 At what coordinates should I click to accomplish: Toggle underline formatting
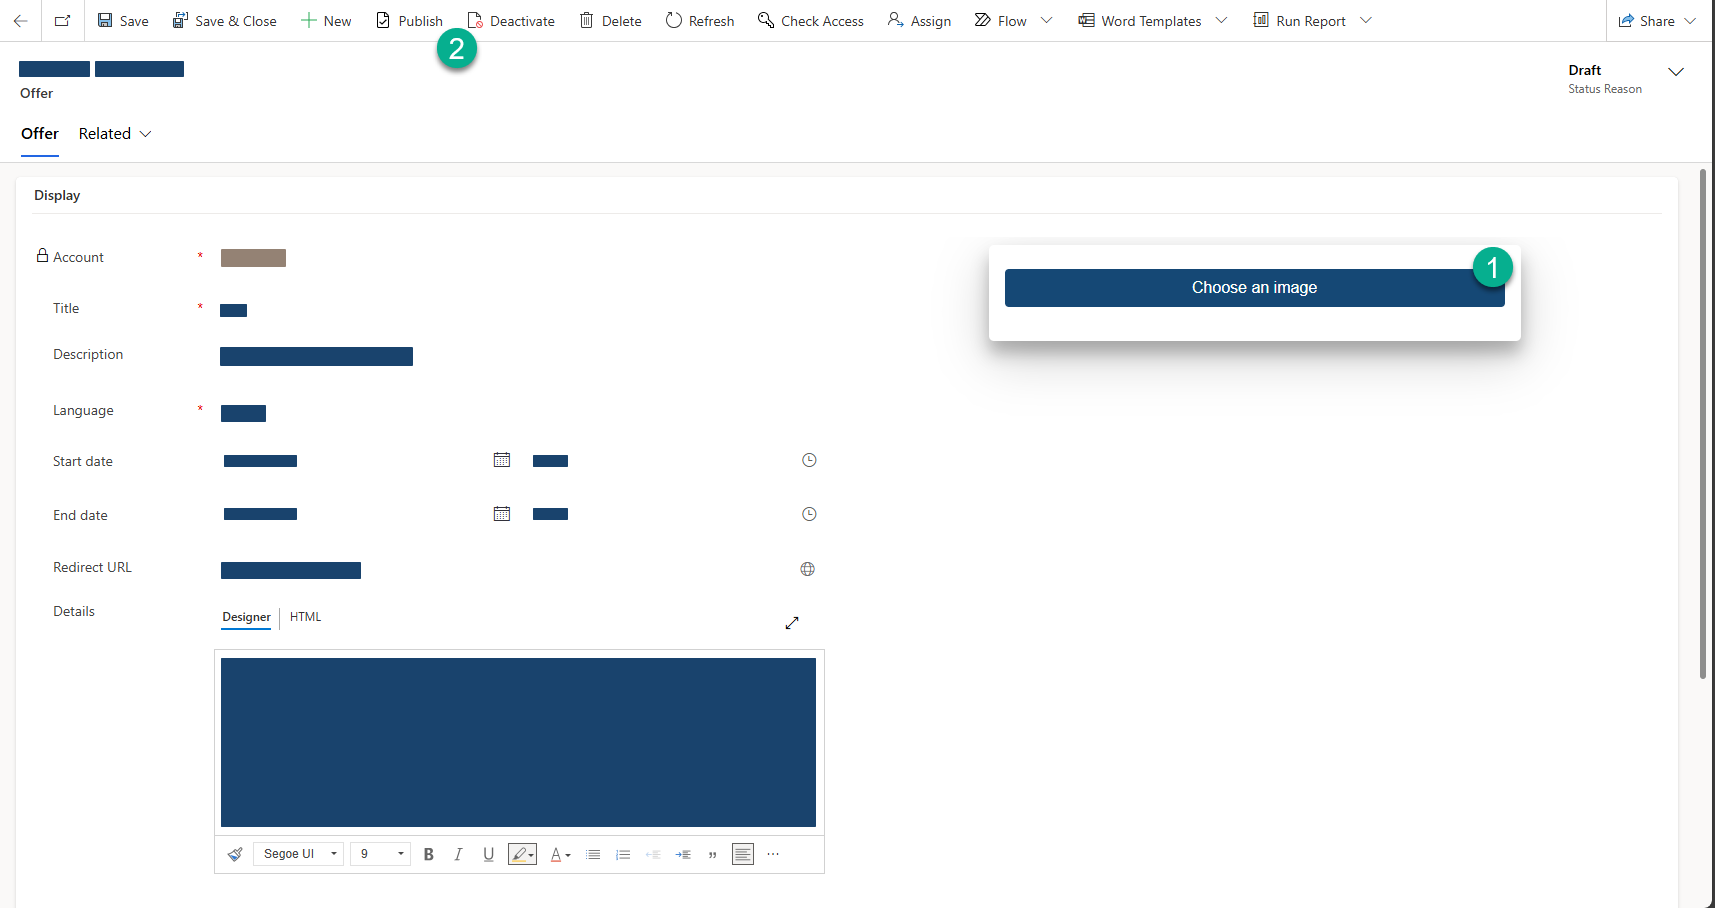click(x=488, y=854)
